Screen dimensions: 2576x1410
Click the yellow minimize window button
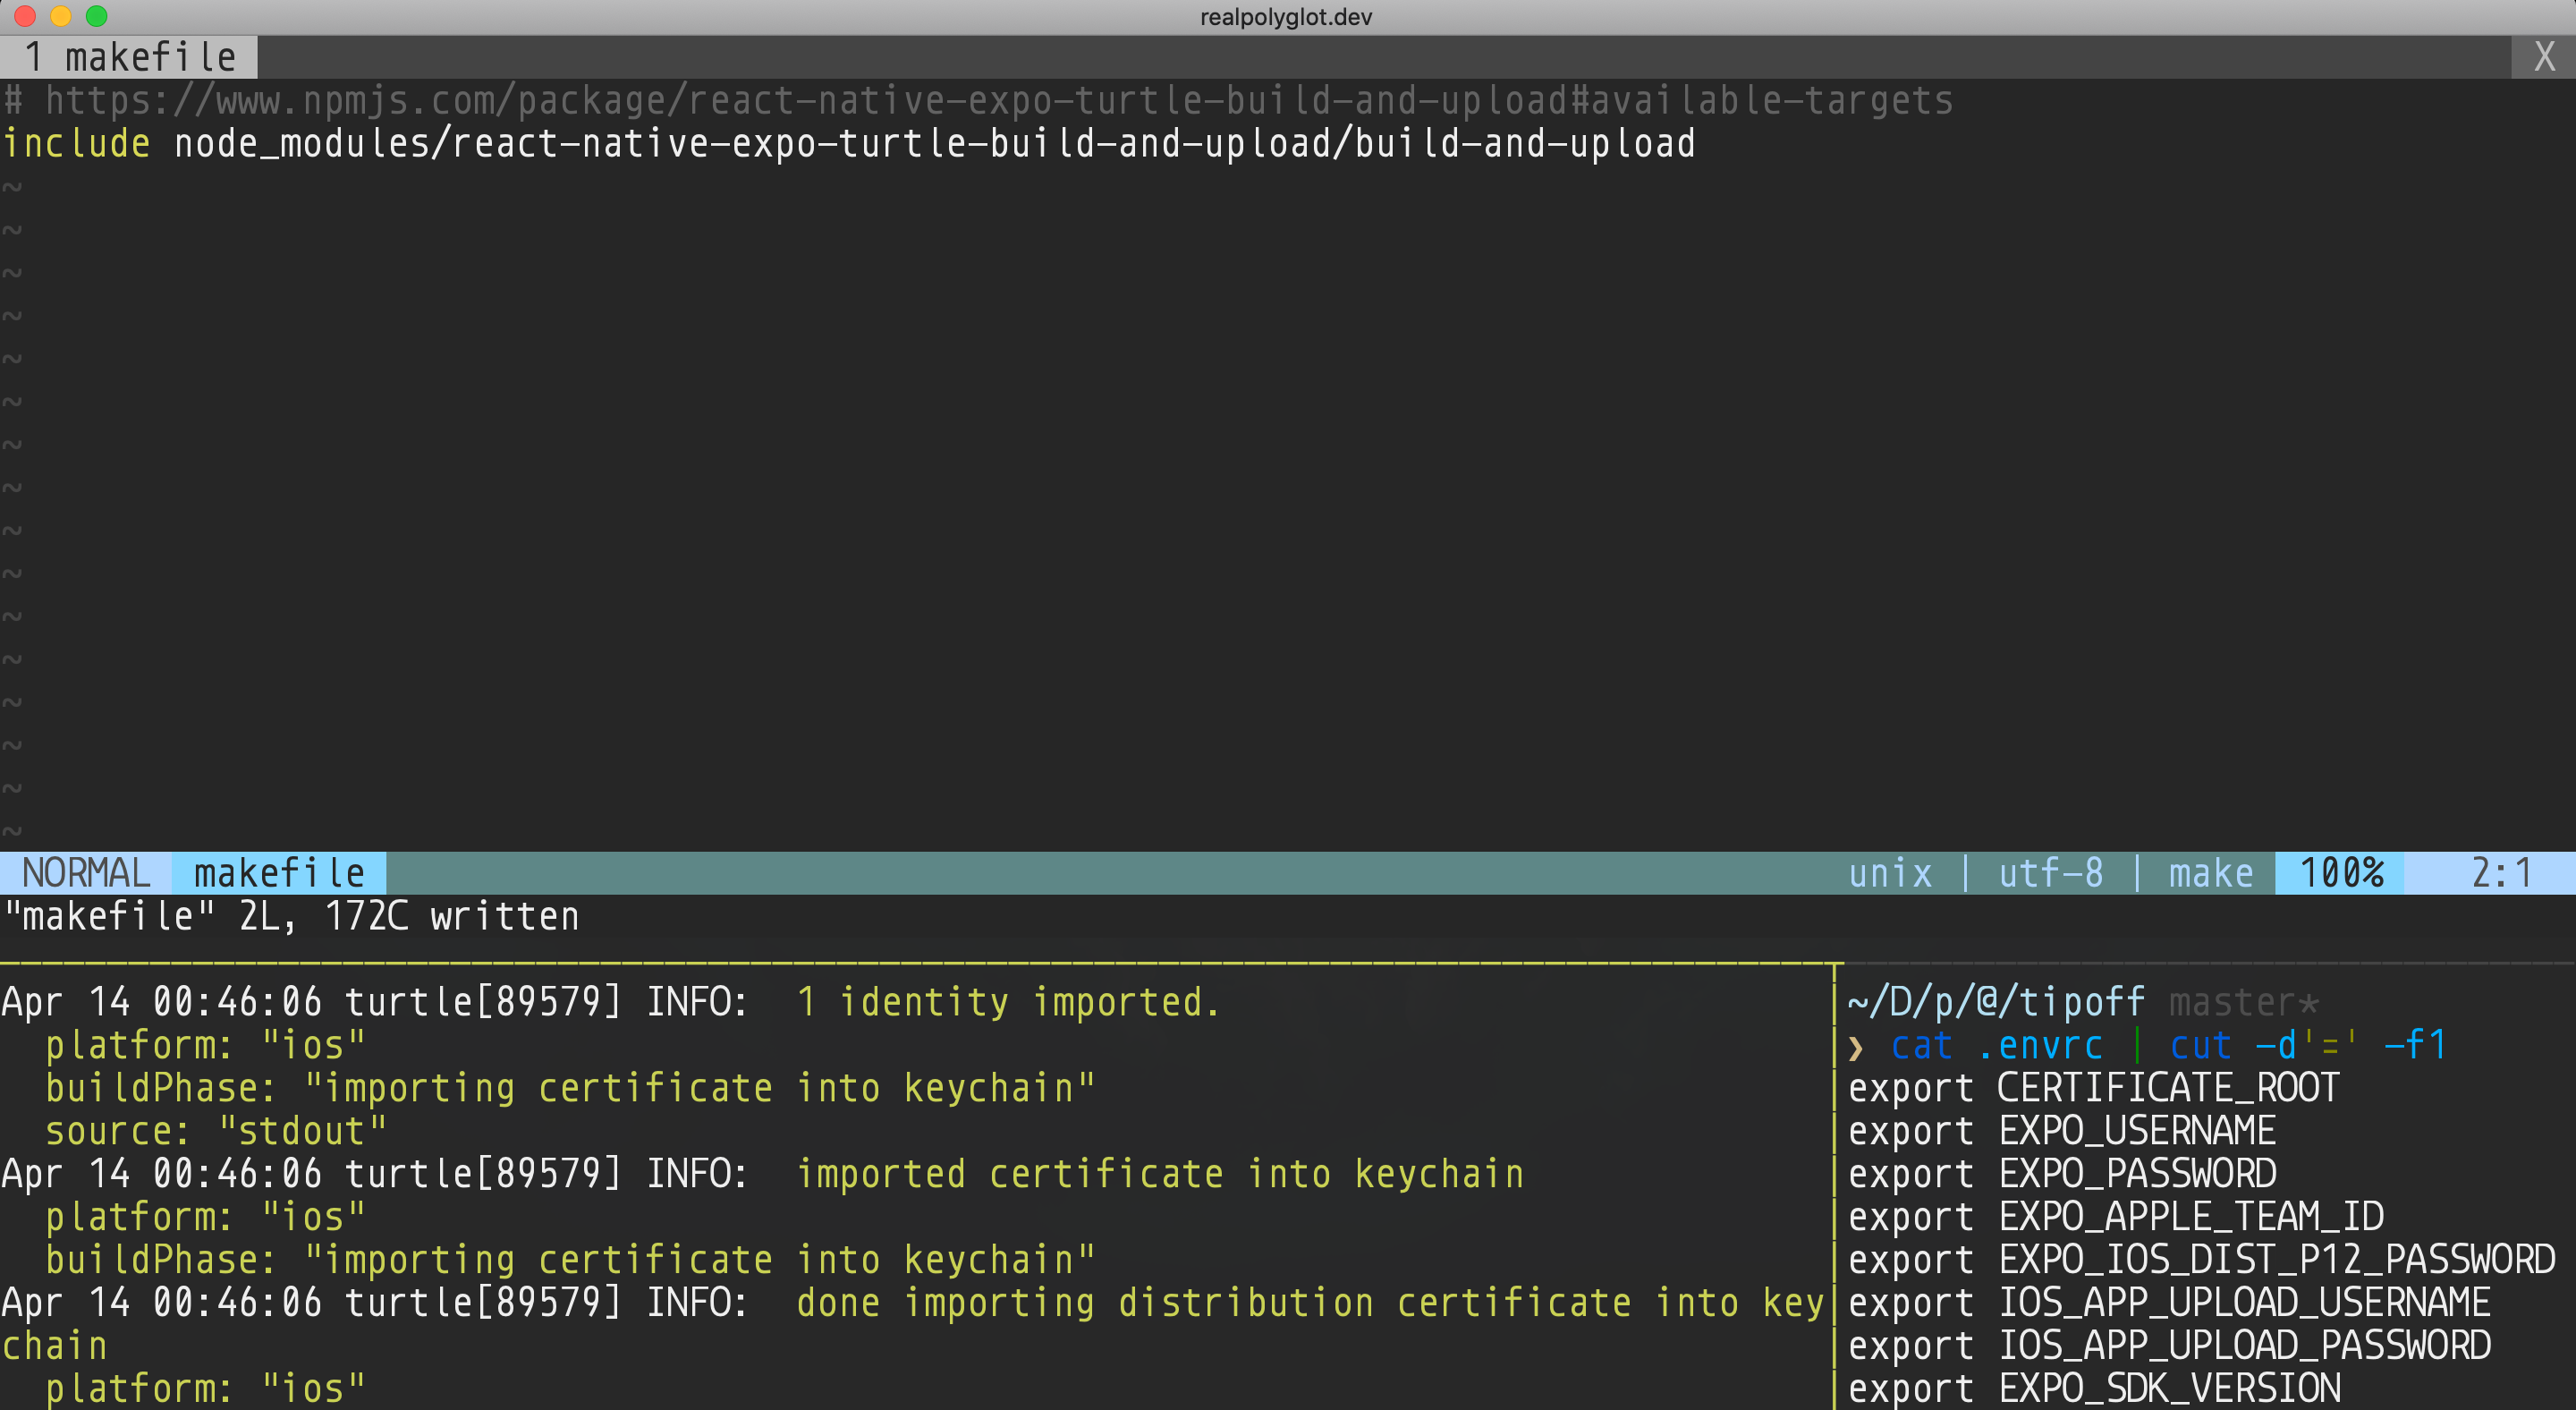click(61, 16)
